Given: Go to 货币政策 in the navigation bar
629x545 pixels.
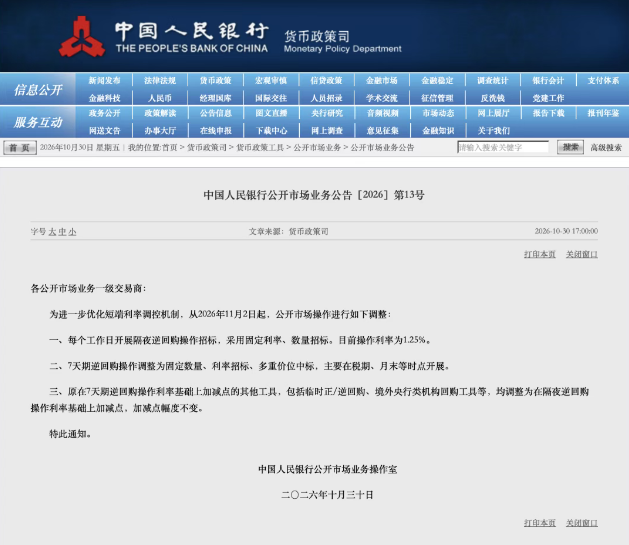Looking at the screenshot, I should coord(215,81).
